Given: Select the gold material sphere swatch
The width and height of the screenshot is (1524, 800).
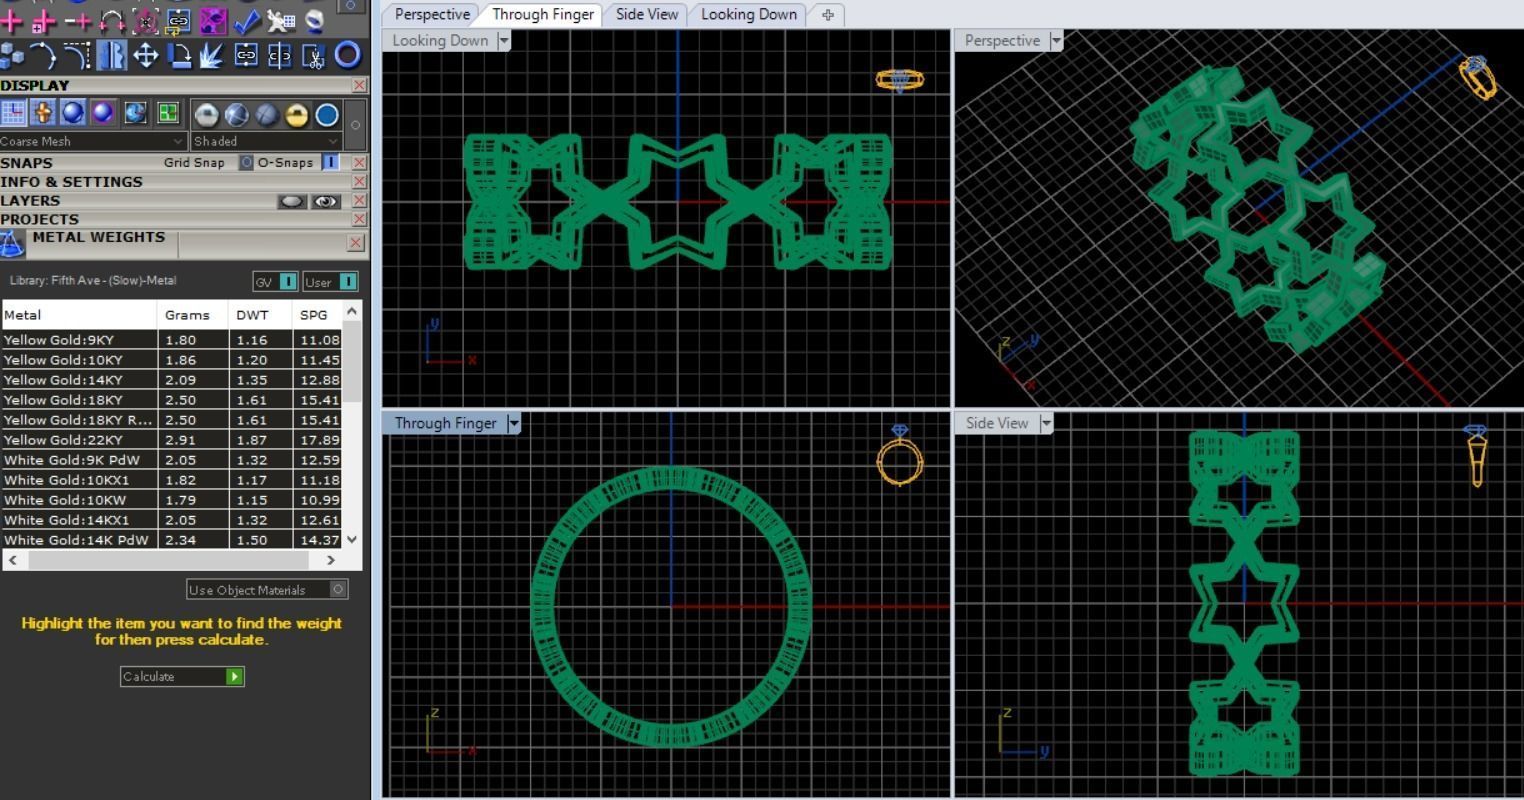Looking at the screenshot, I should point(296,115).
